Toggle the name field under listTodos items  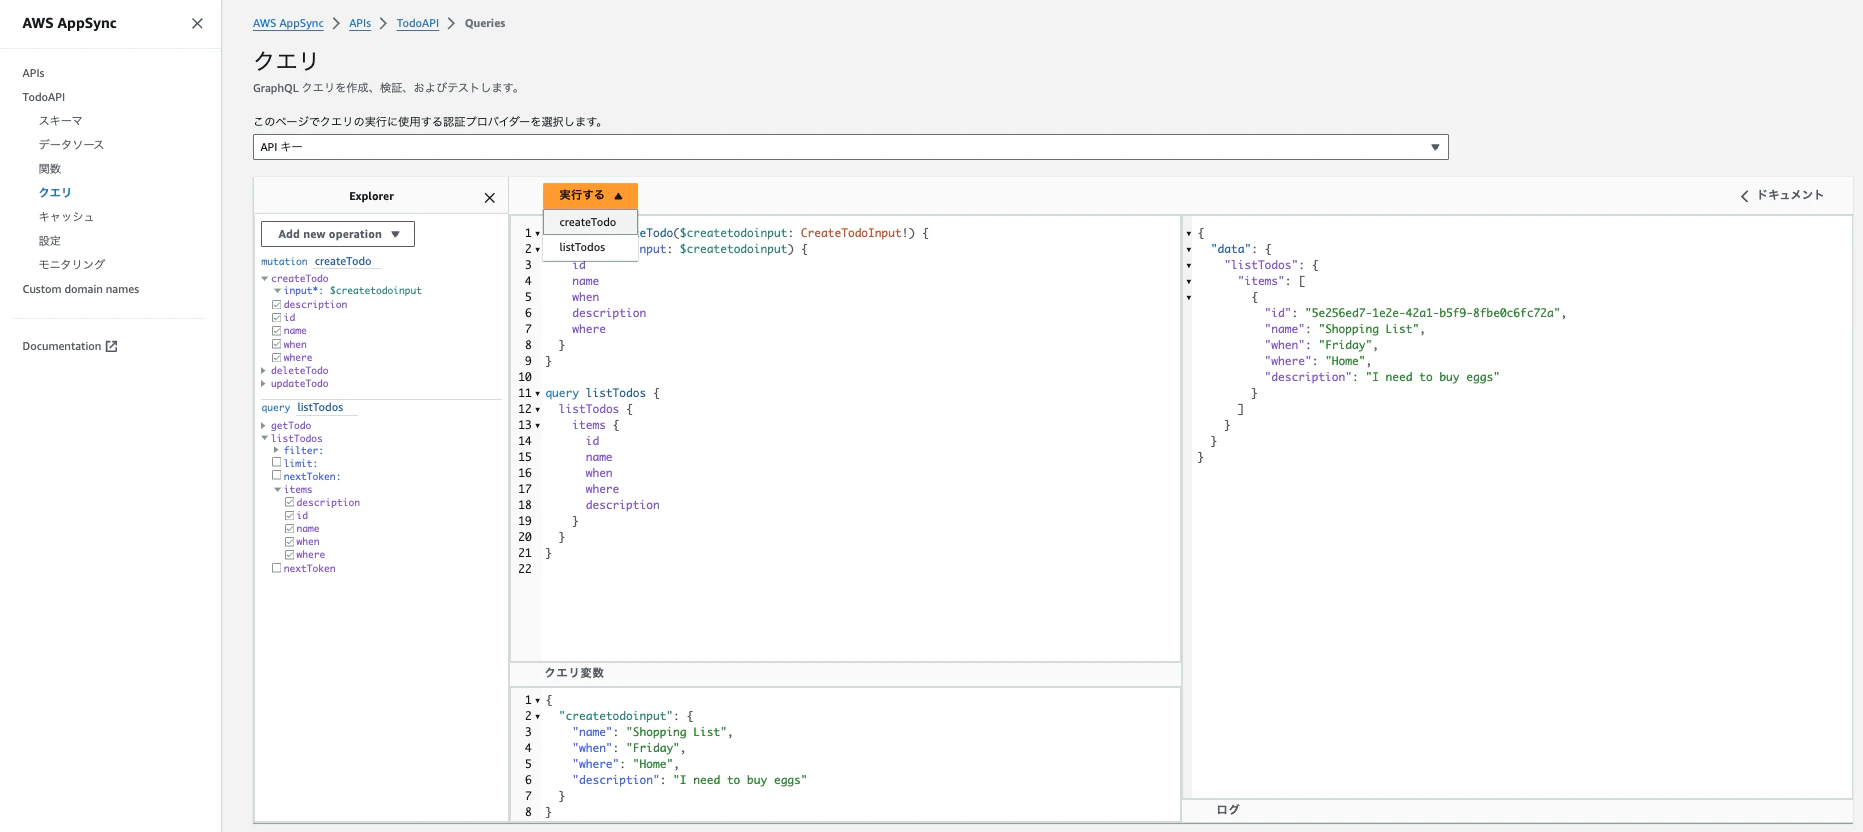pyautogui.click(x=289, y=529)
